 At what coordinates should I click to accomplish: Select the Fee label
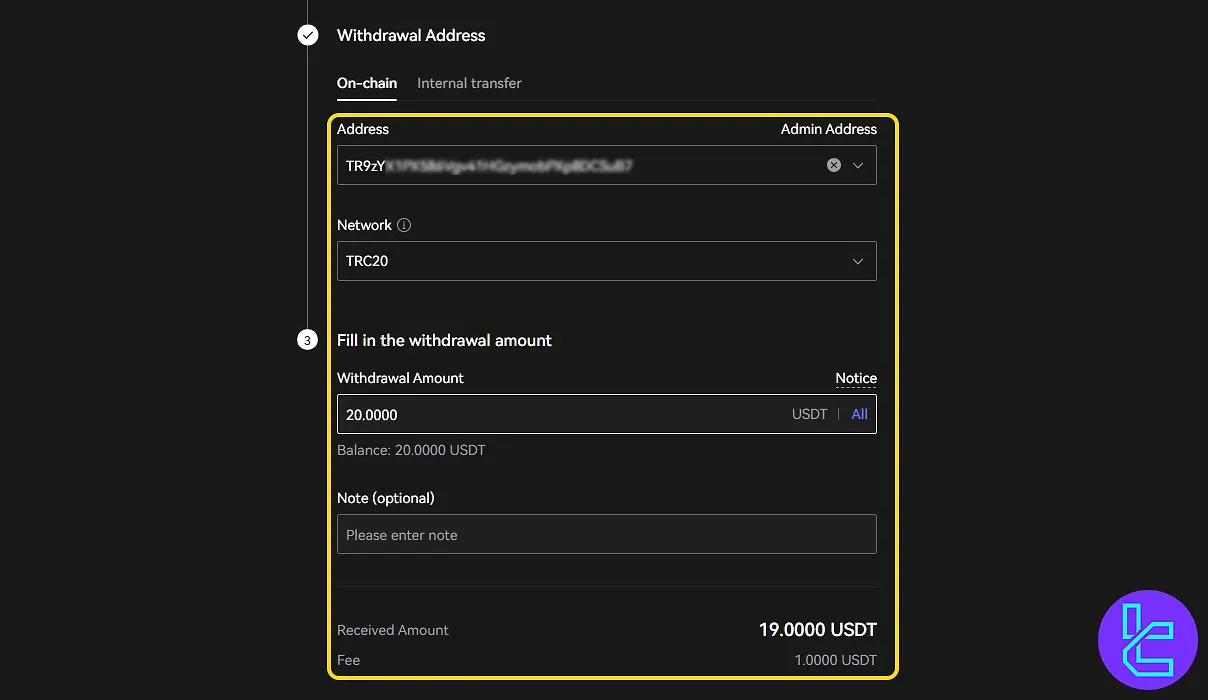348,660
